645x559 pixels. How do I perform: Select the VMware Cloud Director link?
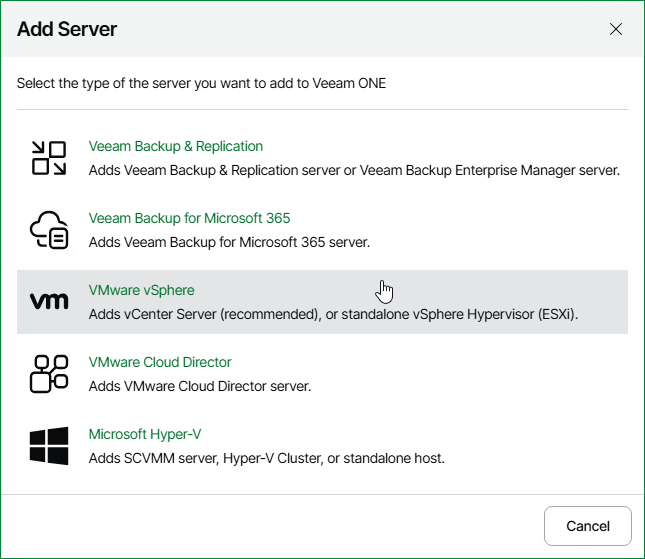pyautogui.click(x=160, y=362)
